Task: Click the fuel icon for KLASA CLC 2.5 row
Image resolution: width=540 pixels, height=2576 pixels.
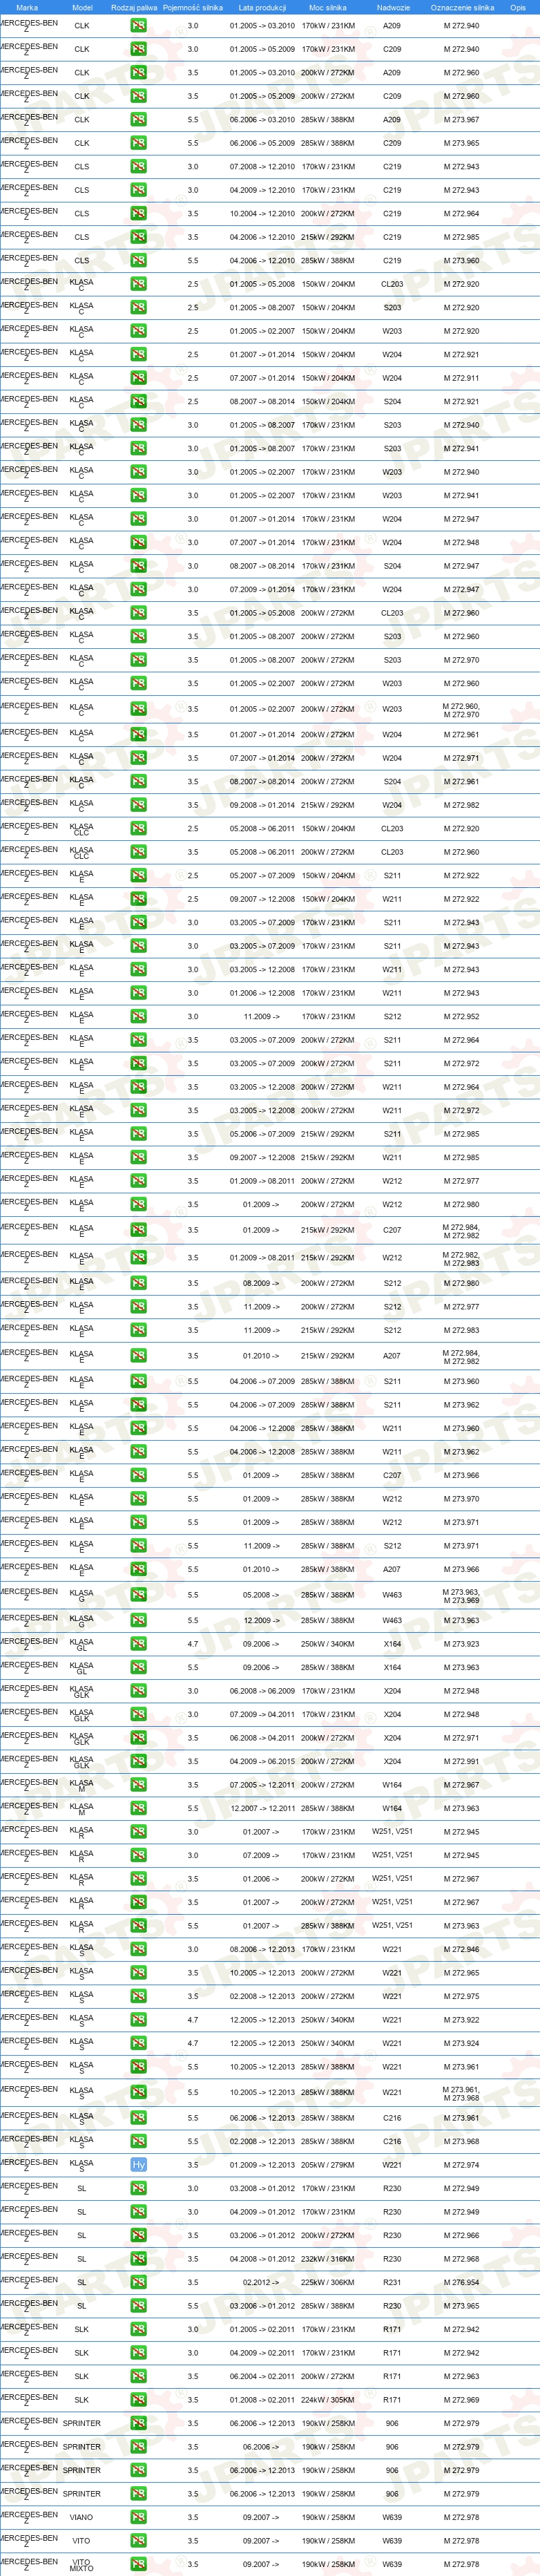Action: (x=138, y=829)
